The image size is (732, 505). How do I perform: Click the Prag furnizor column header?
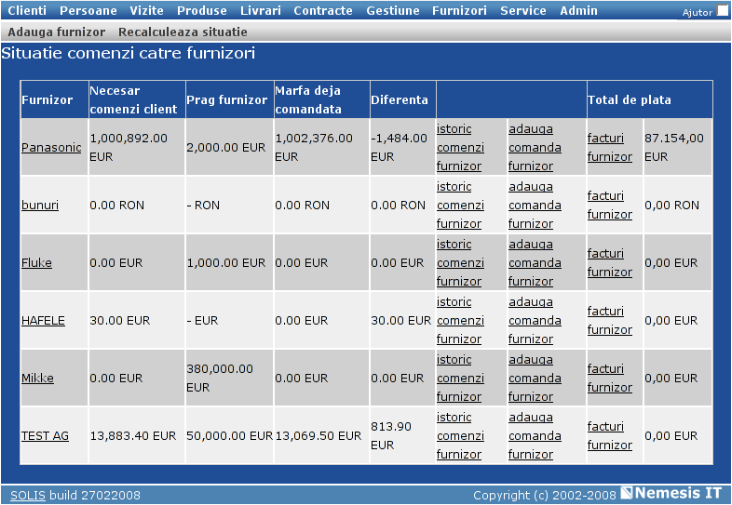(x=229, y=99)
